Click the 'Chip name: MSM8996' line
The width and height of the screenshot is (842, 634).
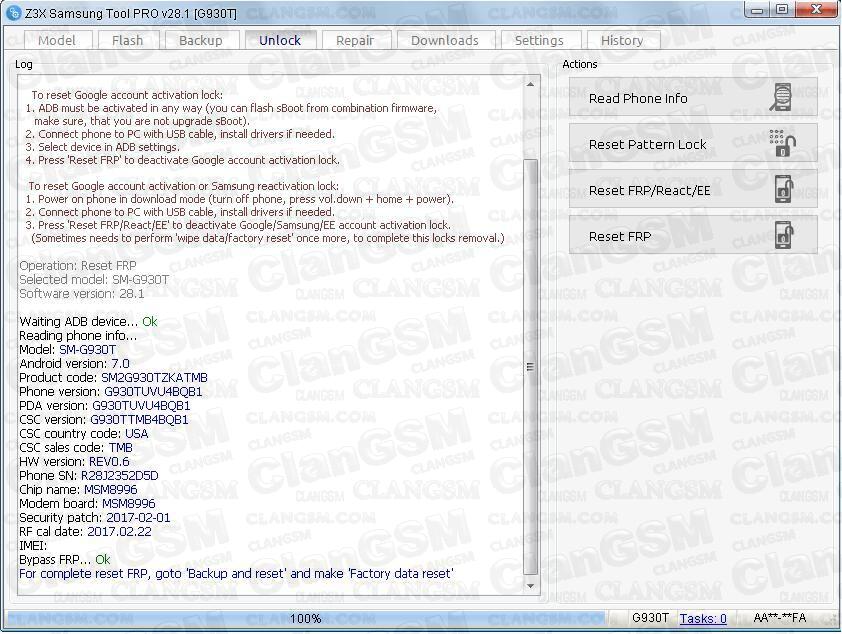point(78,490)
